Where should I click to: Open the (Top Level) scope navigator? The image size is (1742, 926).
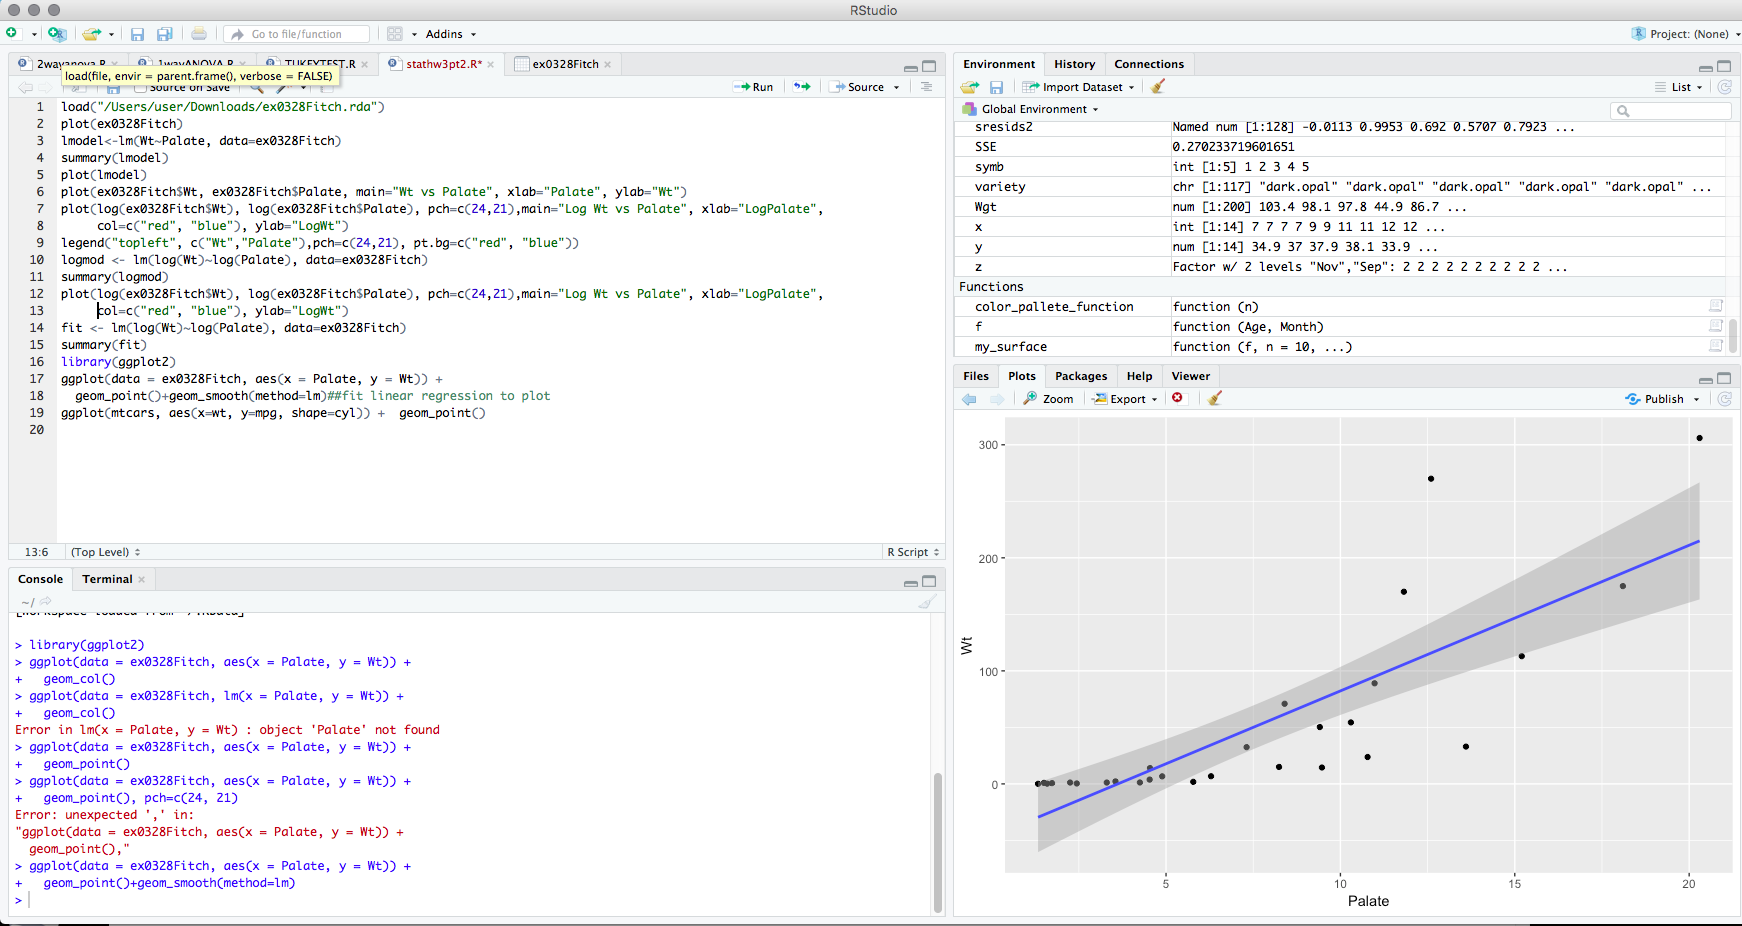tap(105, 552)
